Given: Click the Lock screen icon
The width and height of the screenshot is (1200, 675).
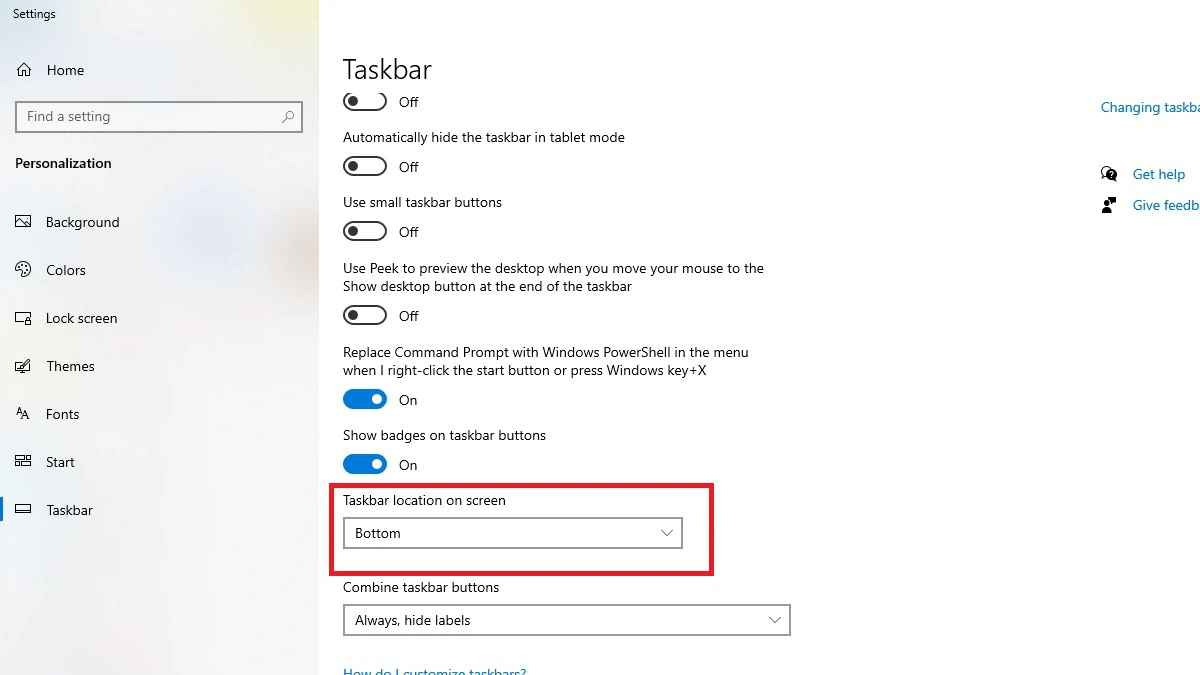Looking at the screenshot, I should [x=24, y=318].
